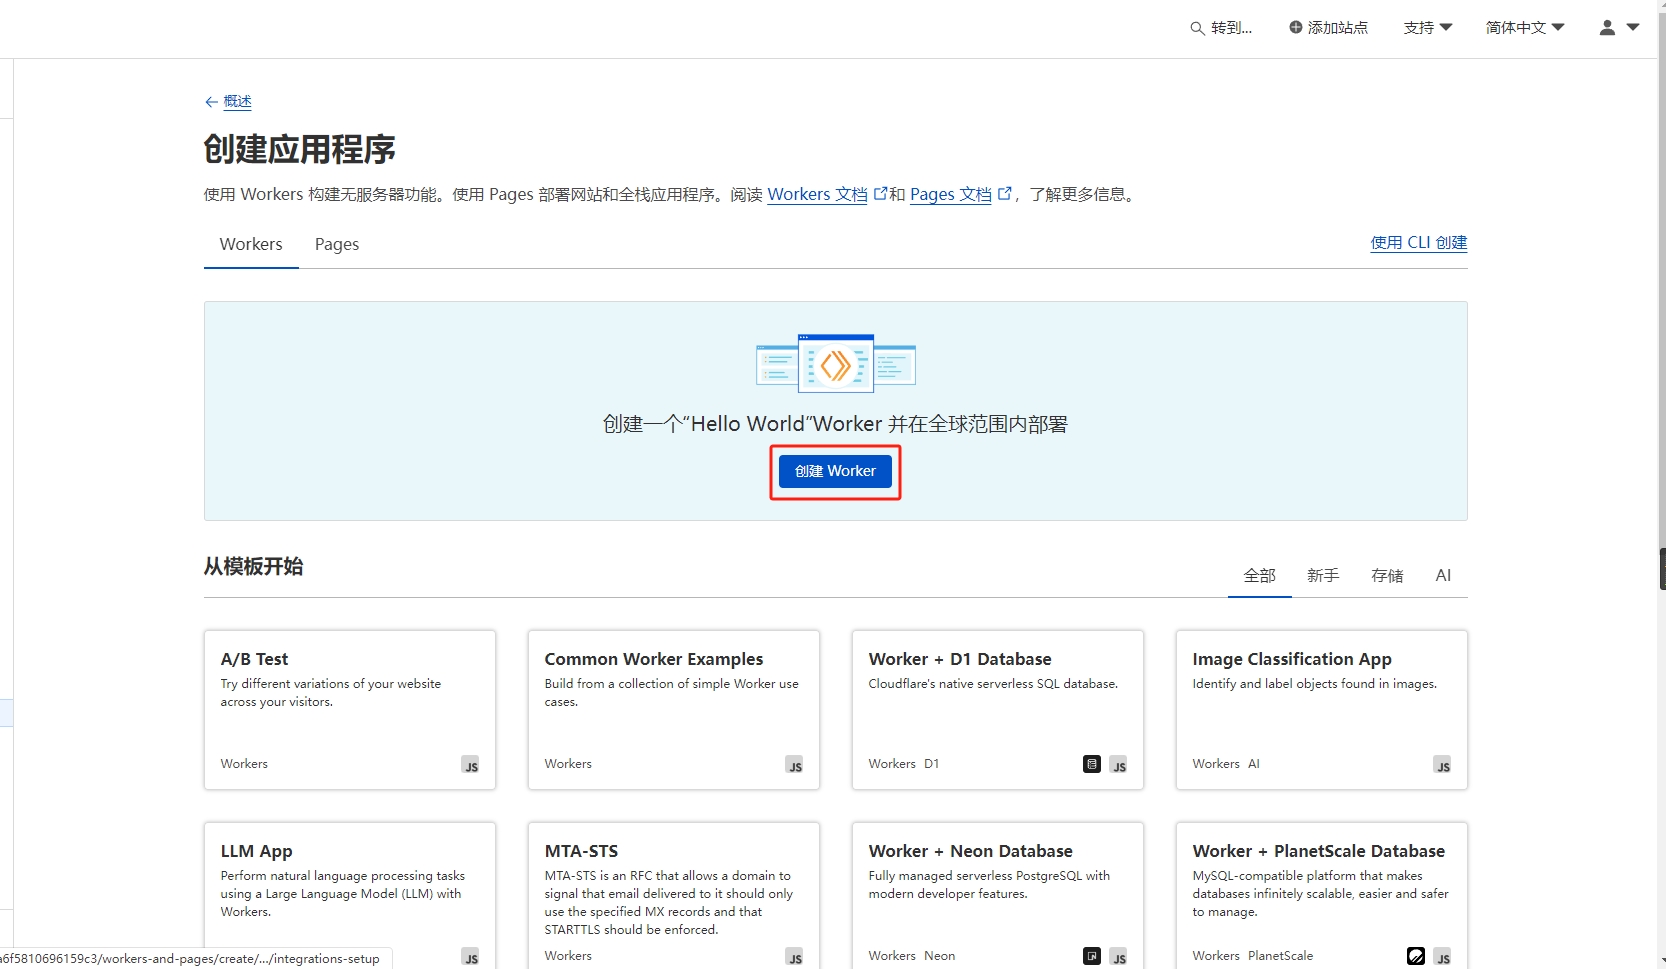
Task: Open the 使用 CLI 创建 link
Action: 1419,243
